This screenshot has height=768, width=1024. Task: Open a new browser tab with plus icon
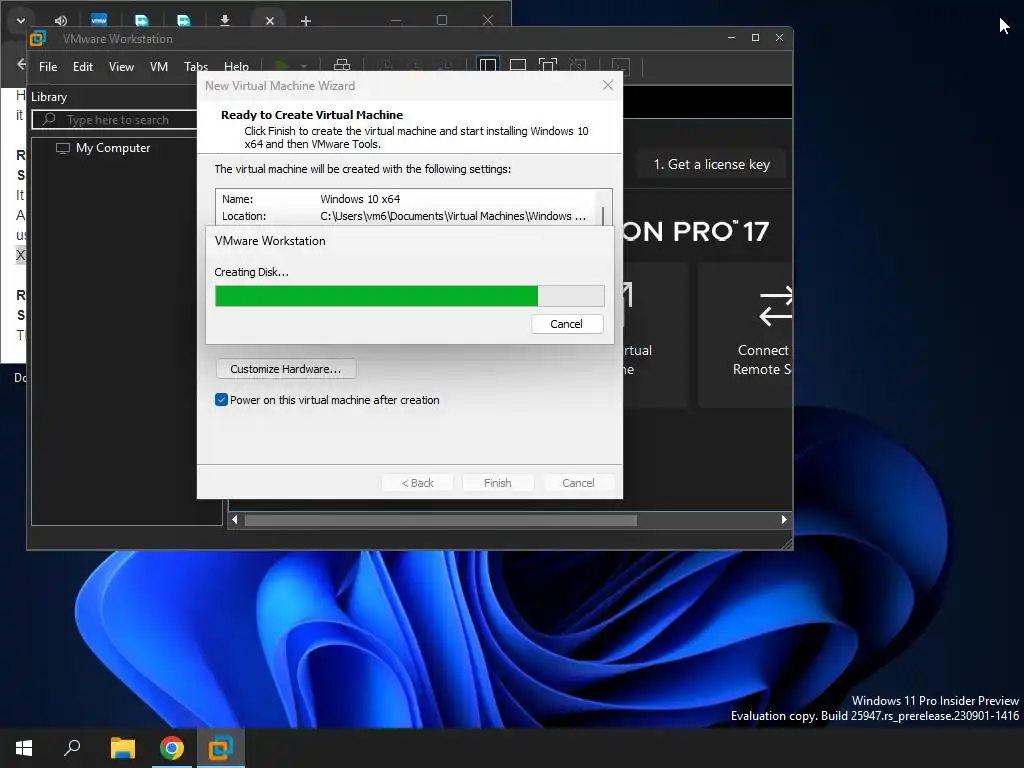click(x=306, y=21)
